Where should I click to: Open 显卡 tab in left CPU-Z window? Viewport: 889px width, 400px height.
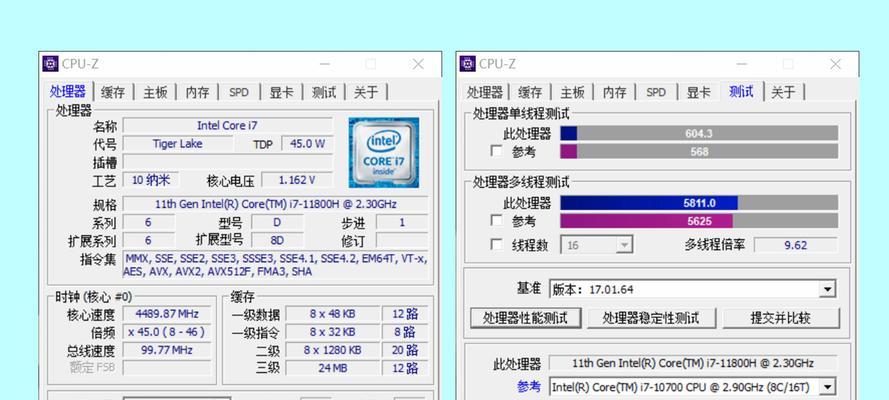[281, 92]
